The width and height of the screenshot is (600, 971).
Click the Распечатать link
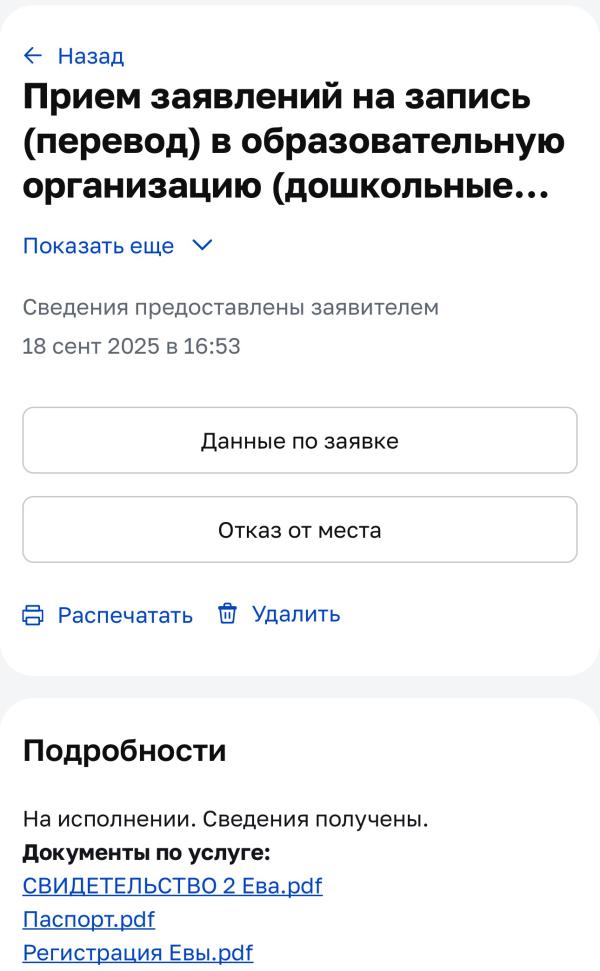click(125, 615)
